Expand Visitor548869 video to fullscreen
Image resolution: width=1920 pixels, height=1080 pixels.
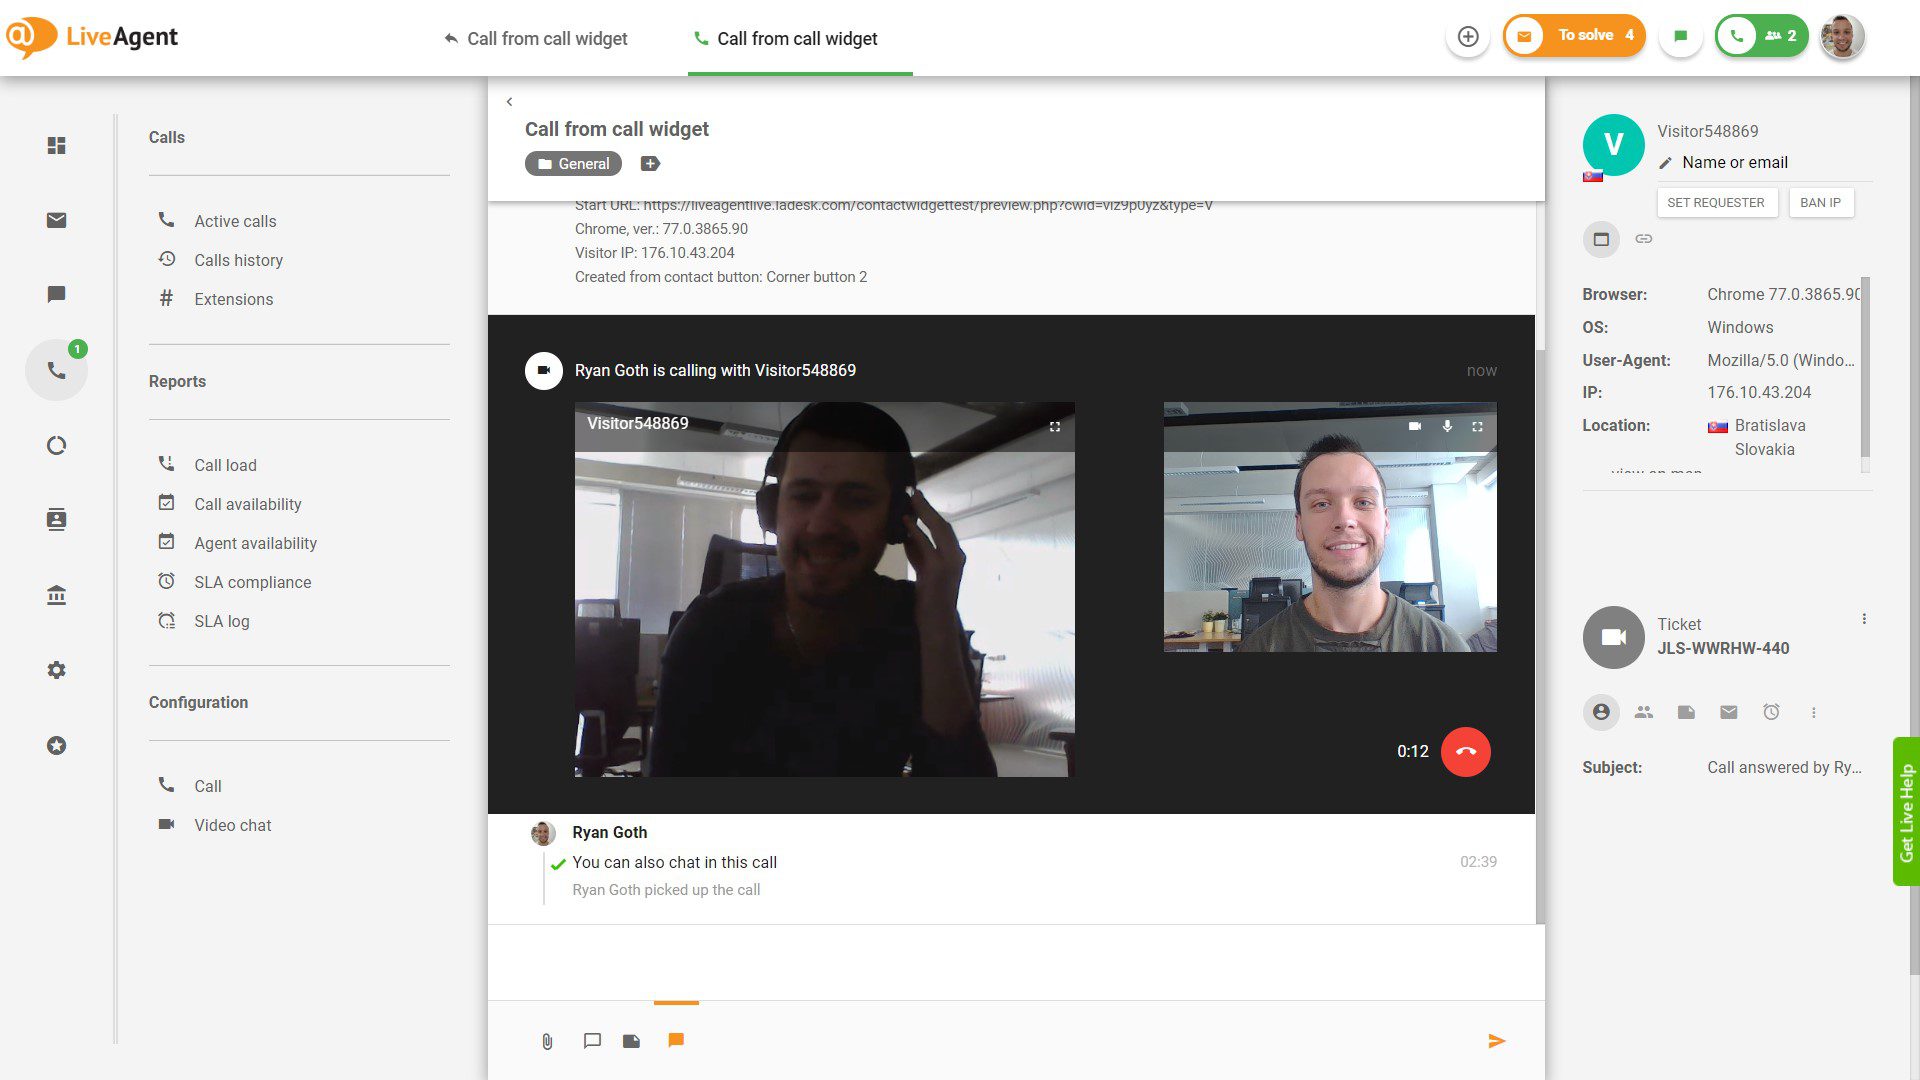click(1054, 426)
